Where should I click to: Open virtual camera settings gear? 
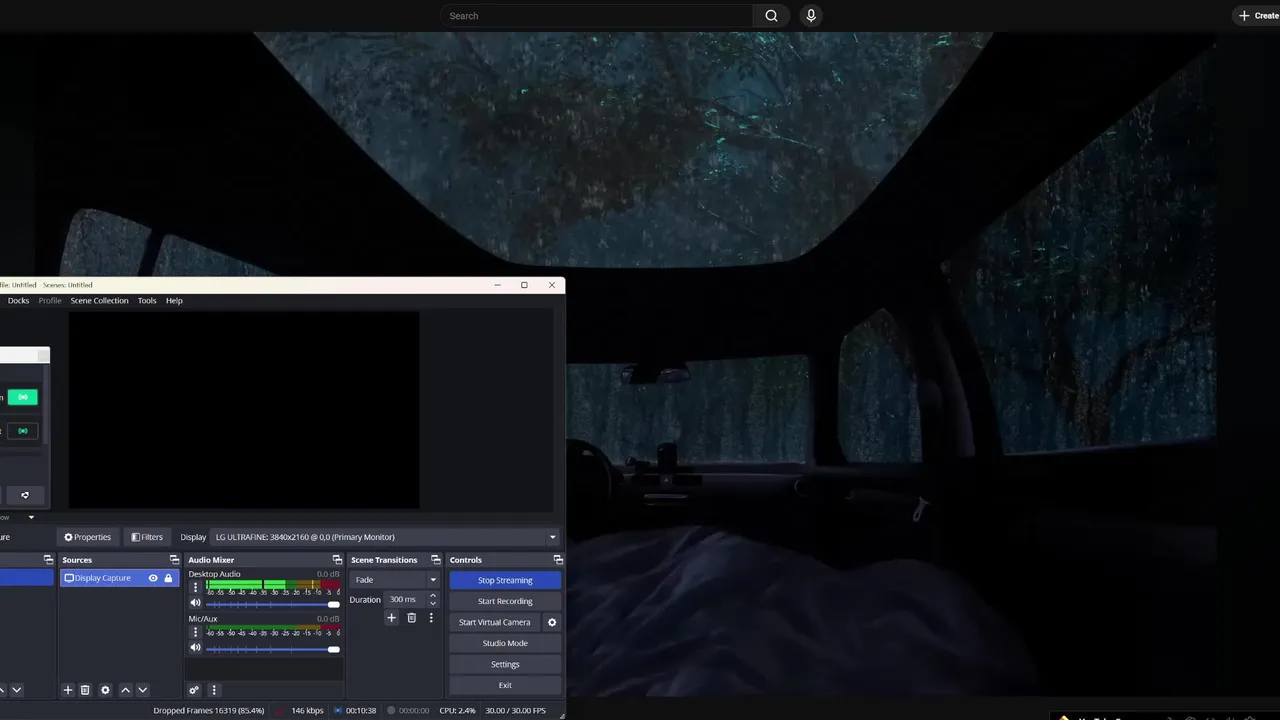[x=552, y=622]
